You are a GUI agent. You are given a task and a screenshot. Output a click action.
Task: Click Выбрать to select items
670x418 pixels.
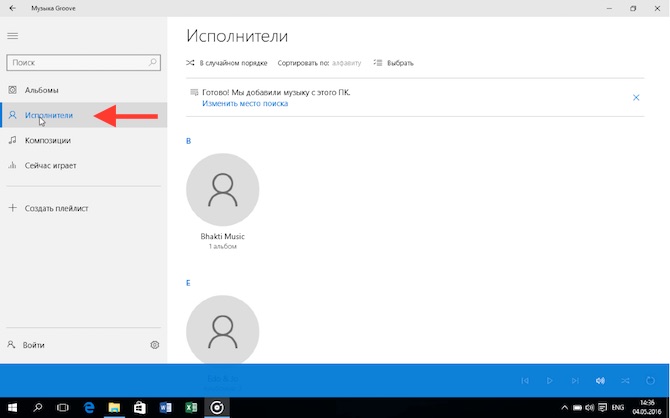[394, 63]
